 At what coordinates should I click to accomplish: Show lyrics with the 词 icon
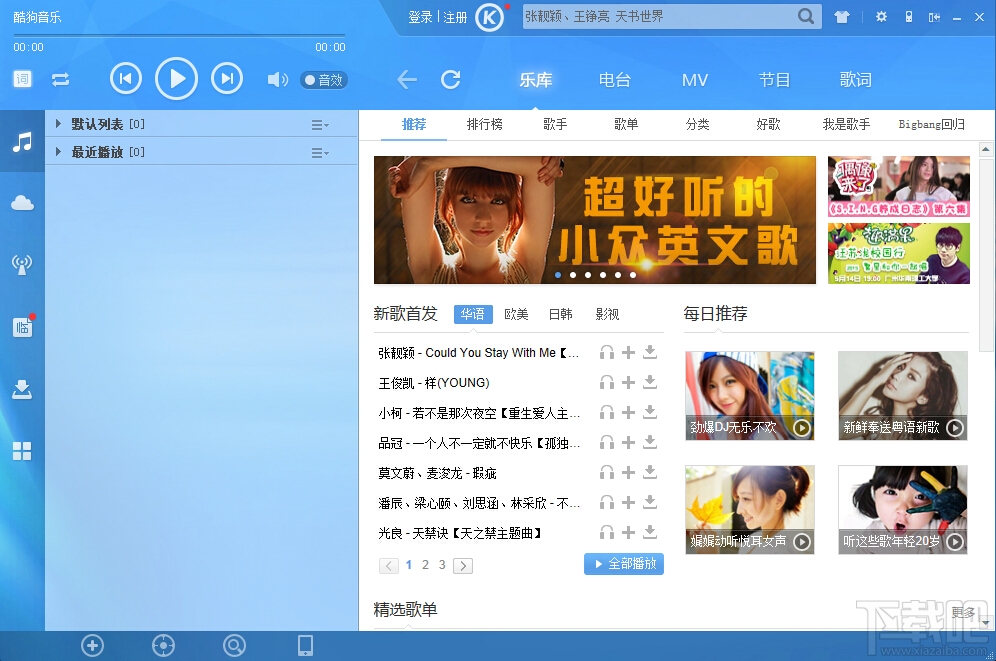pyautogui.click(x=22, y=78)
